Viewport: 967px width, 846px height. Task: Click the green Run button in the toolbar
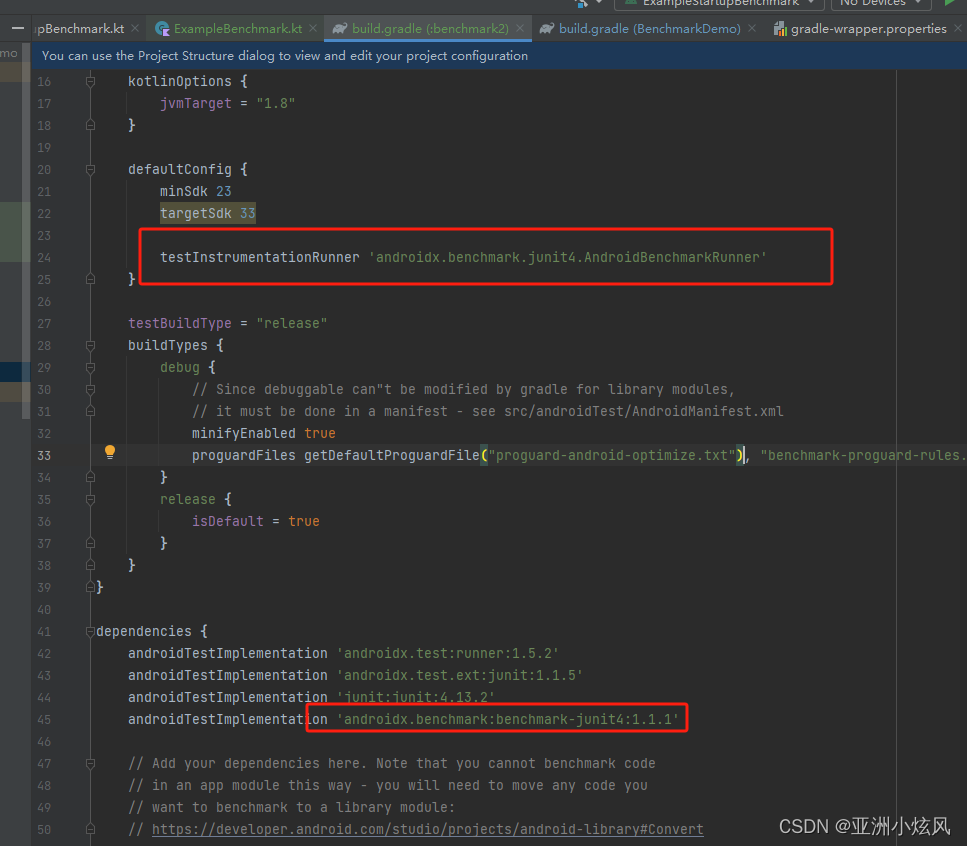(951, 4)
